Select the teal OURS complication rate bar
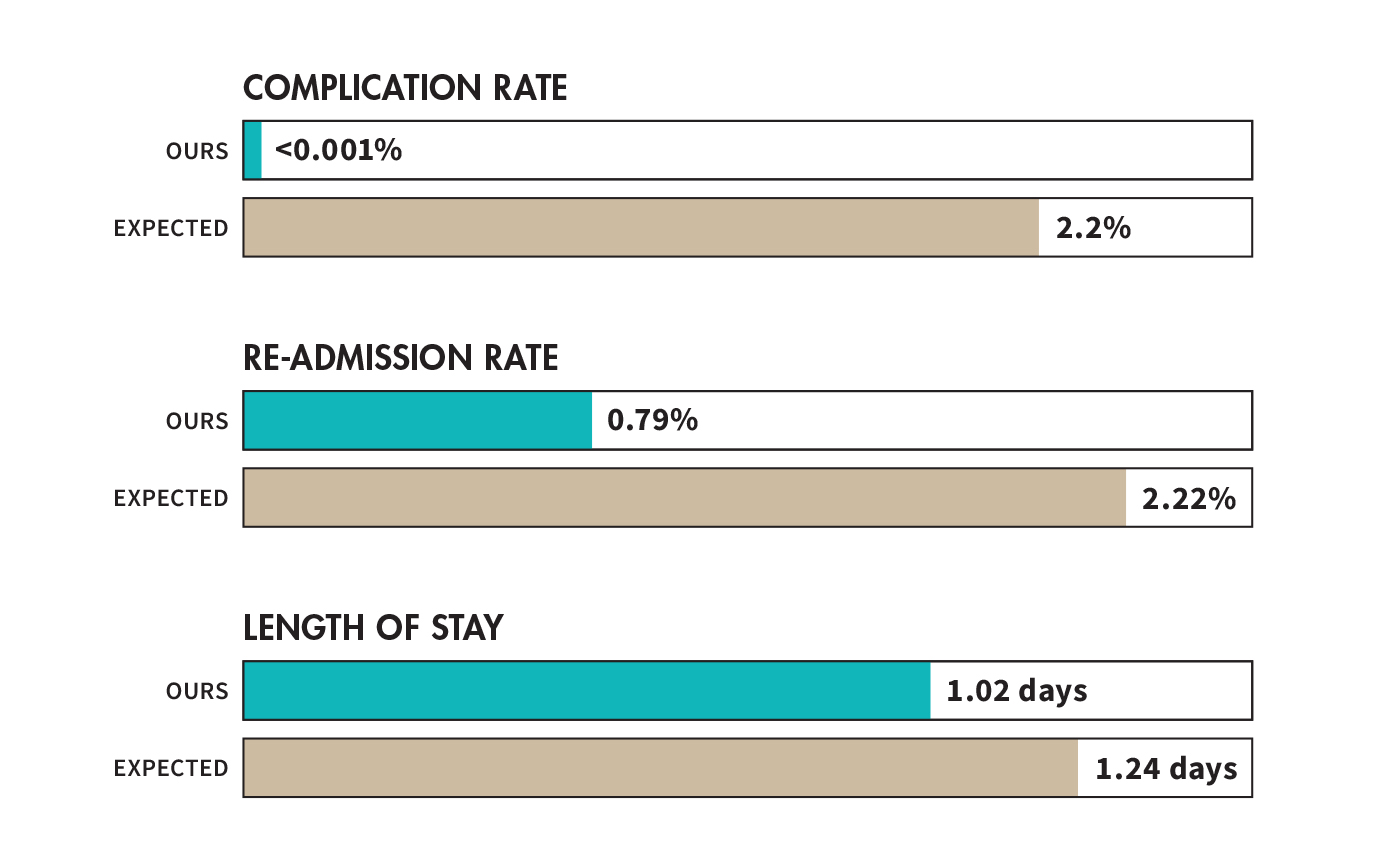 click(253, 151)
